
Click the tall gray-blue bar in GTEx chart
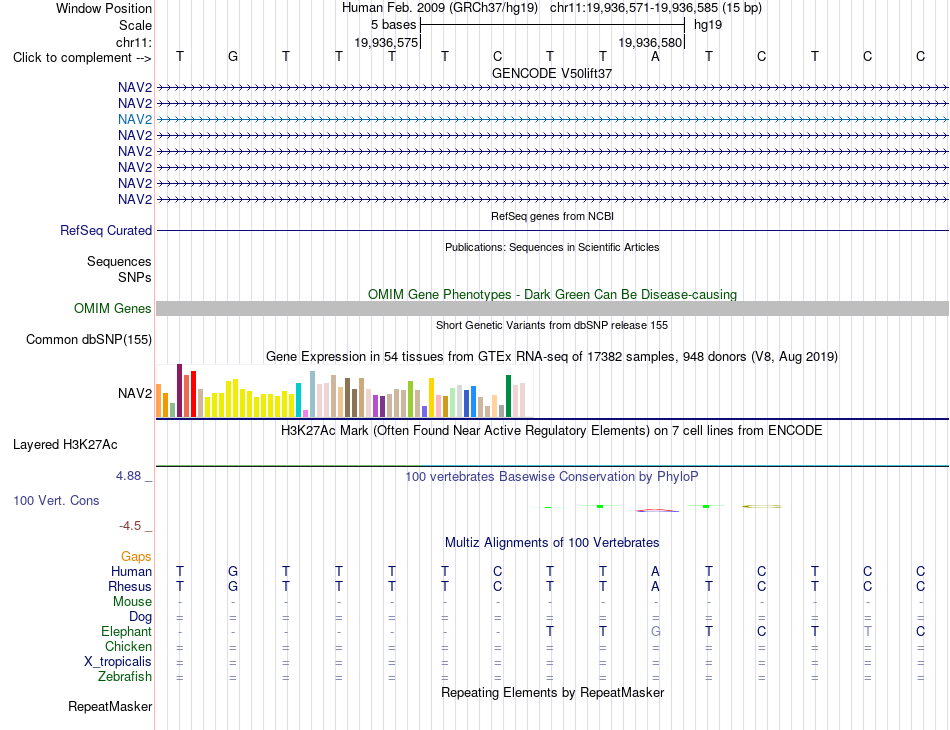click(x=312, y=394)
